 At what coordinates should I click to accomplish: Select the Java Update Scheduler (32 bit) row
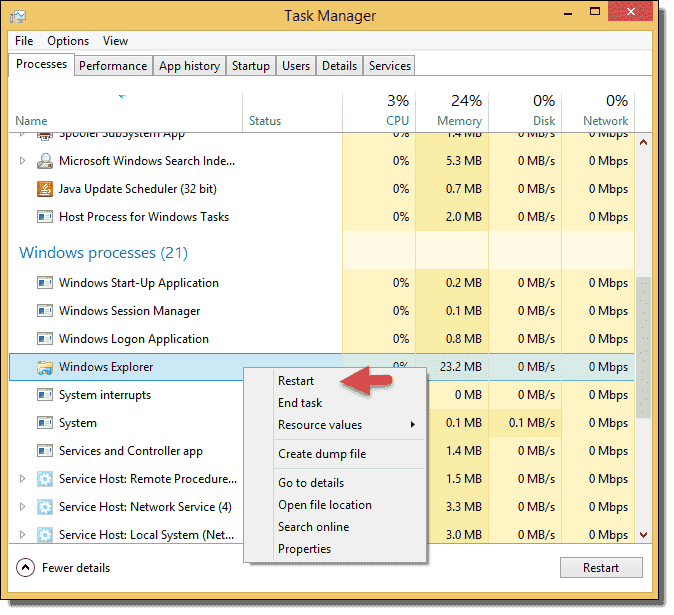tap(322, 189)
